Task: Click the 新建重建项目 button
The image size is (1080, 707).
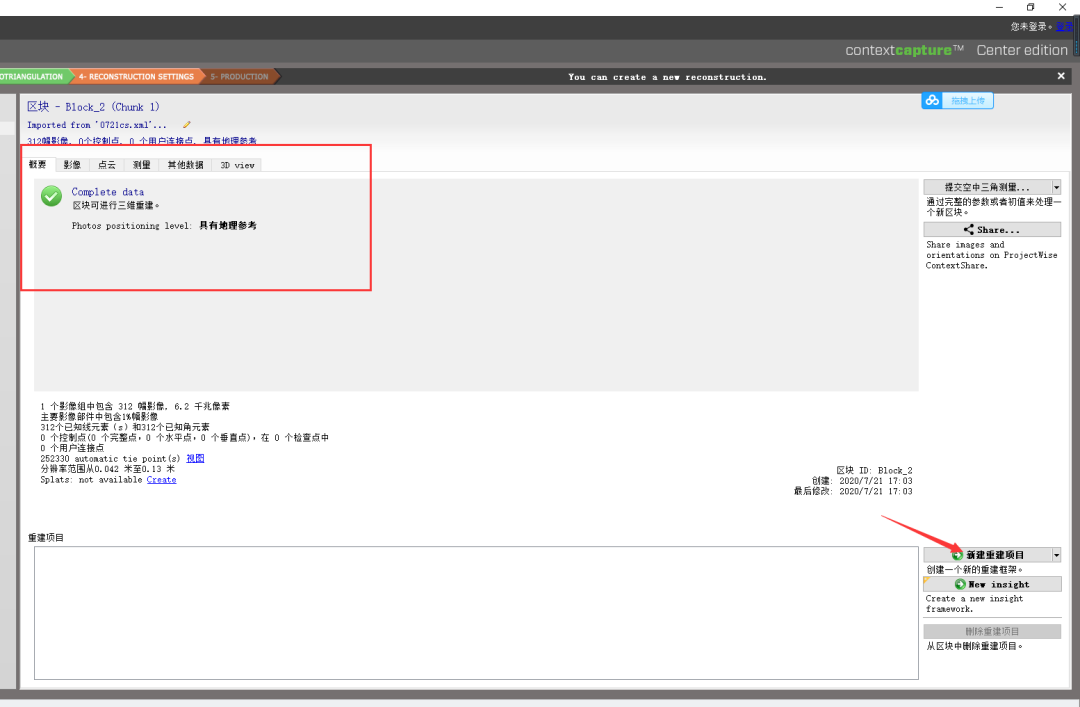Action: pyautogui.click(x=987, y=555)
